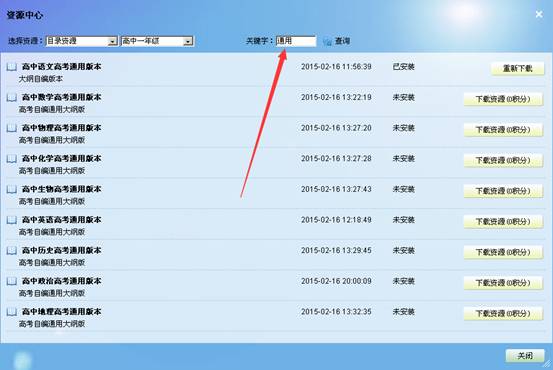Download the 高中地理高考通用版本 resource
Image resolution: width=553 pixels, height=370 pixels.
click(x=503, y=314)
